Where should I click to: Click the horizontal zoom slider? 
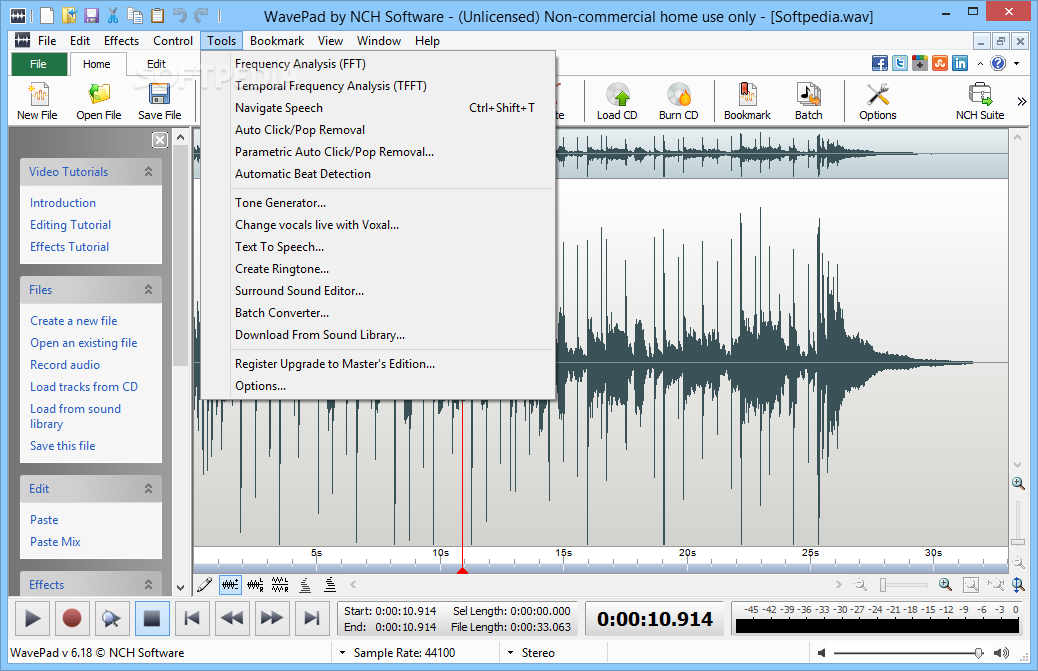click(904, 584)
